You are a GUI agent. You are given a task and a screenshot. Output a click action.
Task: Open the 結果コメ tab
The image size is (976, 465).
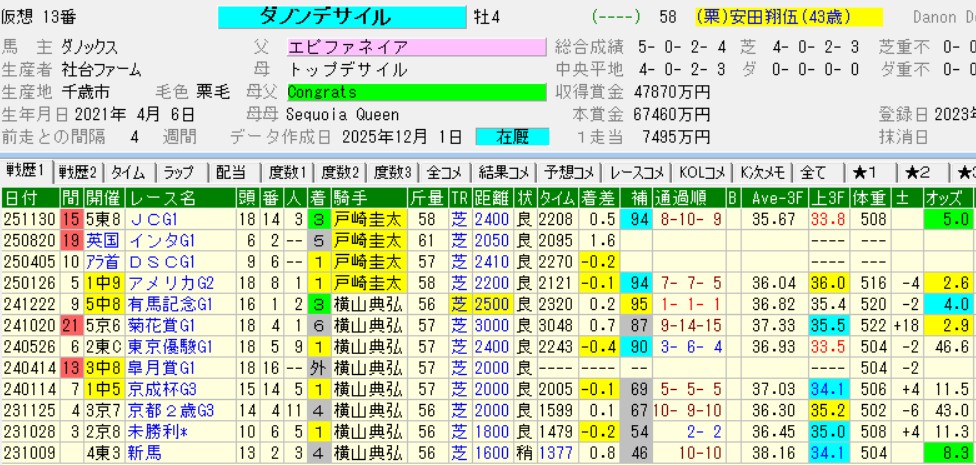503,171
